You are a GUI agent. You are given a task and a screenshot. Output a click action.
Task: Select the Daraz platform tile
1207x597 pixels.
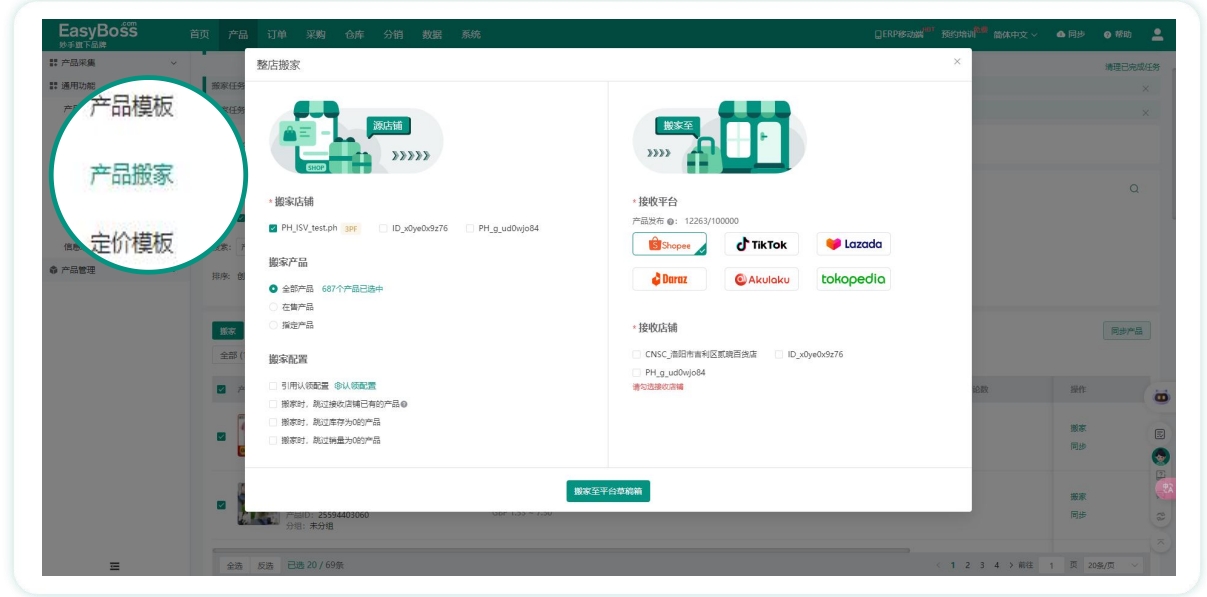coord(669,279)
